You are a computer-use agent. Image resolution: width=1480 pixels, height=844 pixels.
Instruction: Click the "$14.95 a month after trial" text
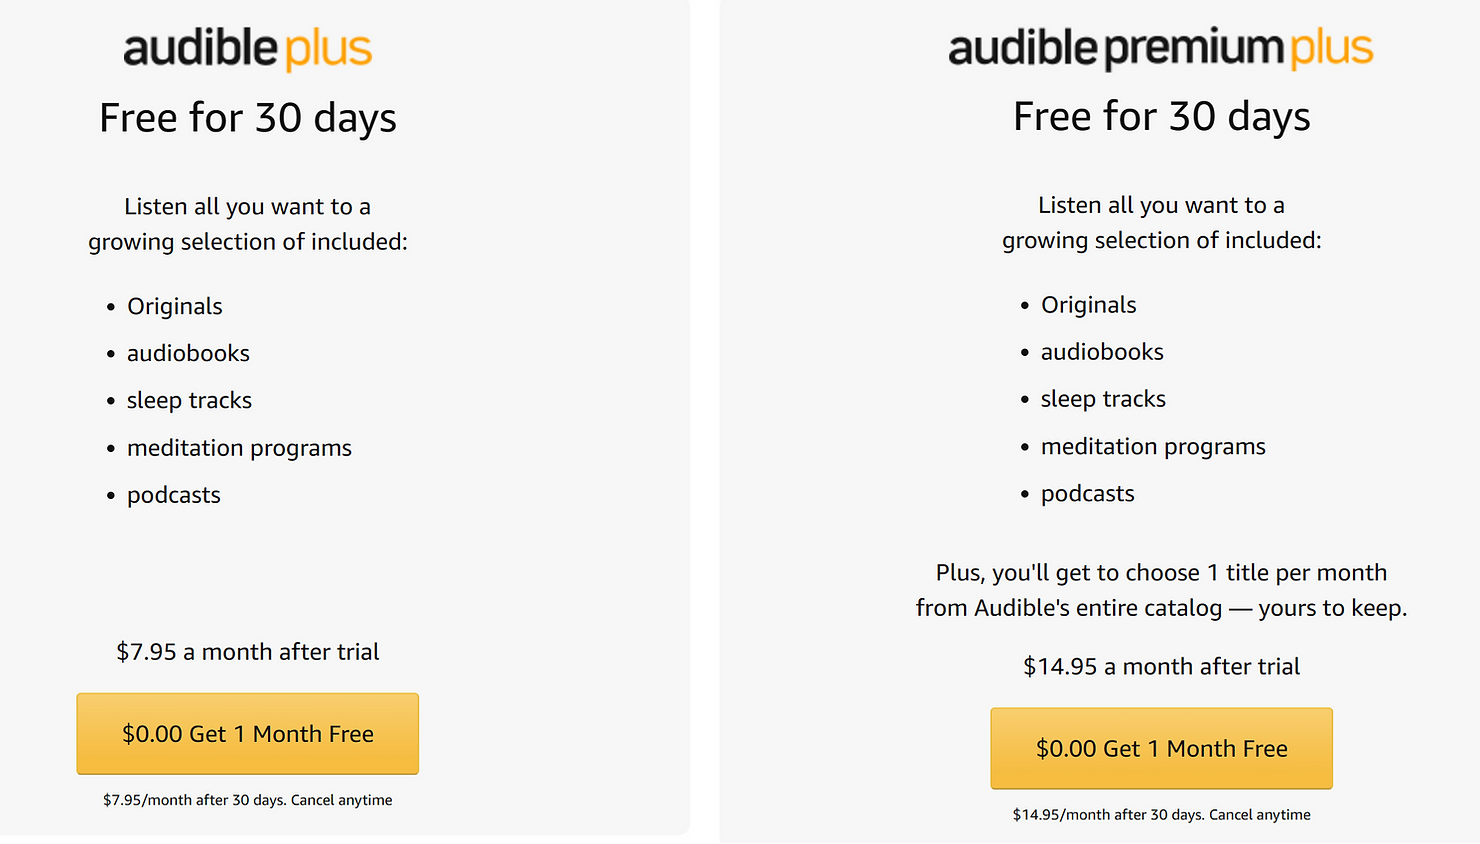tap(1161, 666)
